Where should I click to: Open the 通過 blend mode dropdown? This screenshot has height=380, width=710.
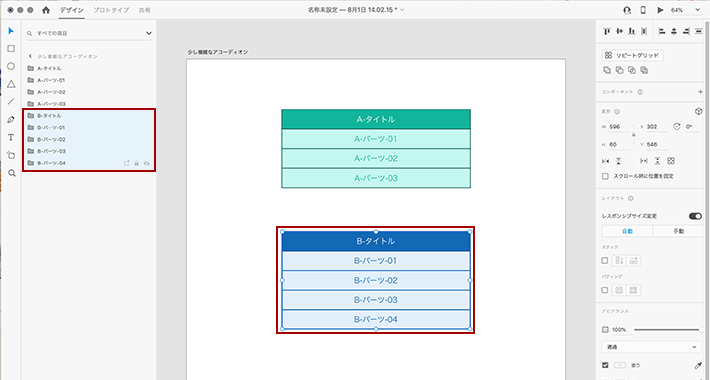(651, 347)
